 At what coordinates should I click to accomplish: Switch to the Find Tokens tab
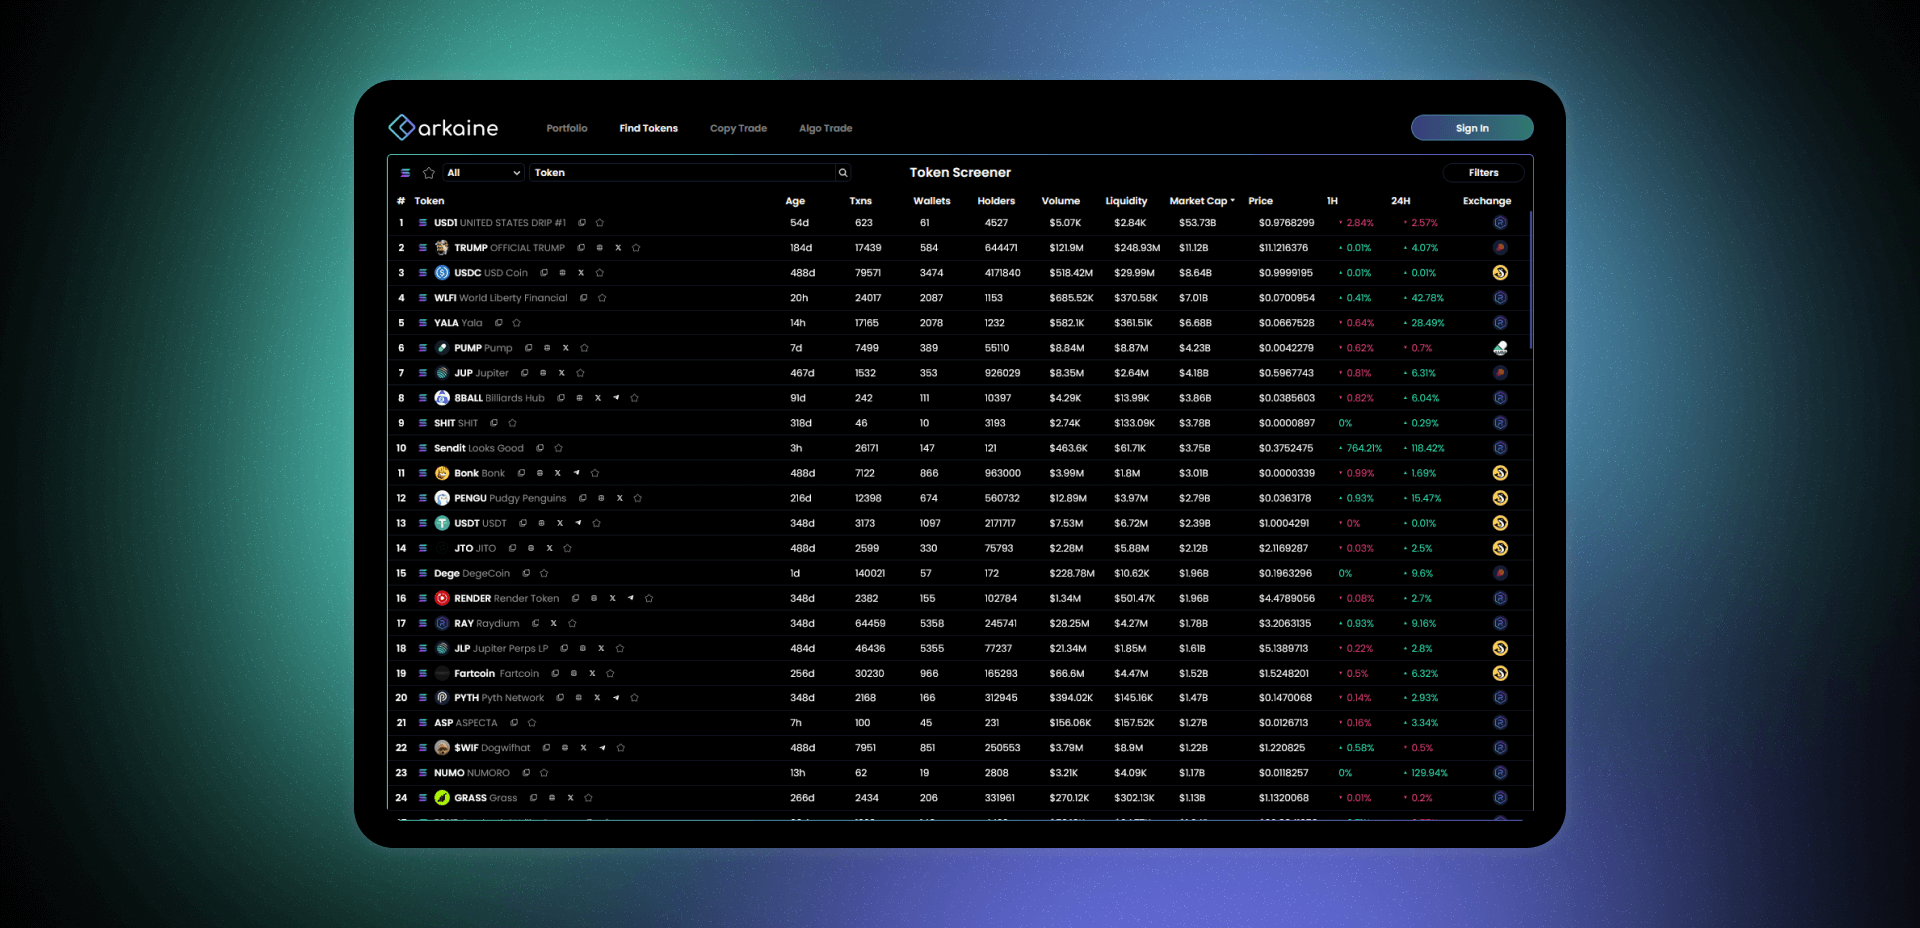(x=648, y=128)
